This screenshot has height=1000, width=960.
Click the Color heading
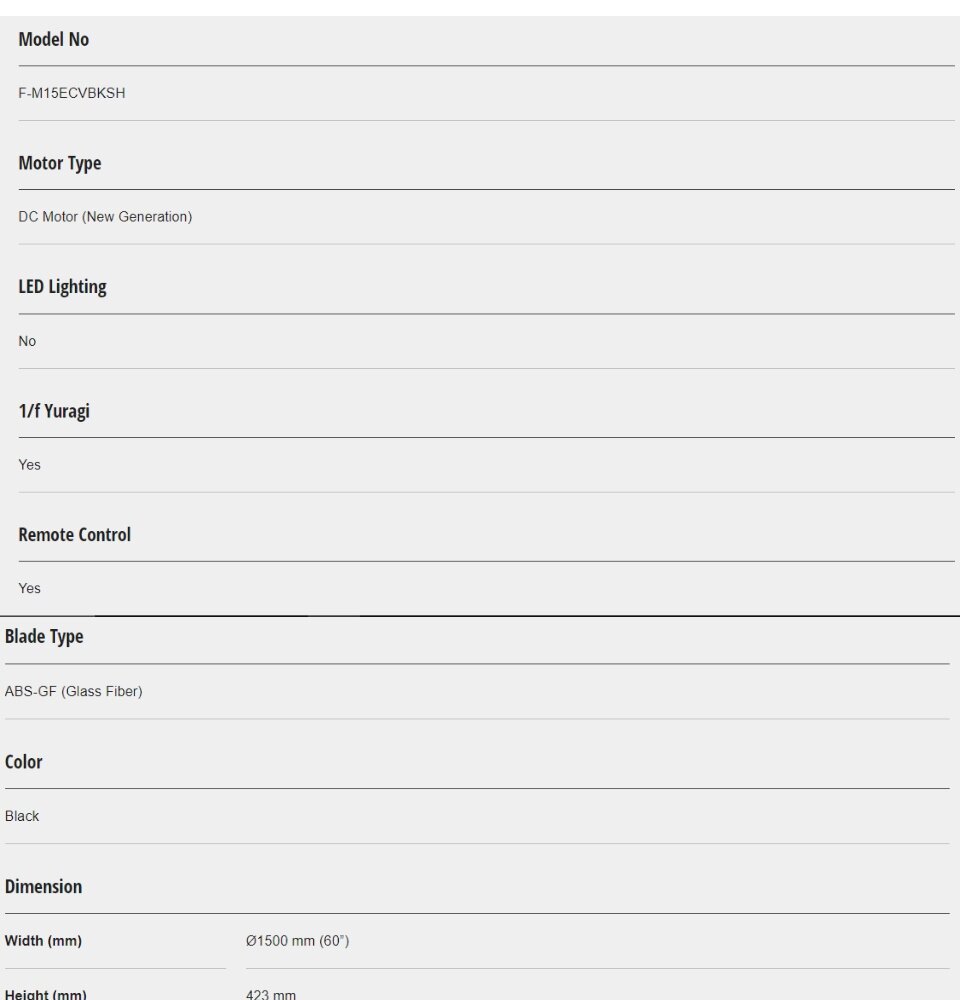(24, 762)
